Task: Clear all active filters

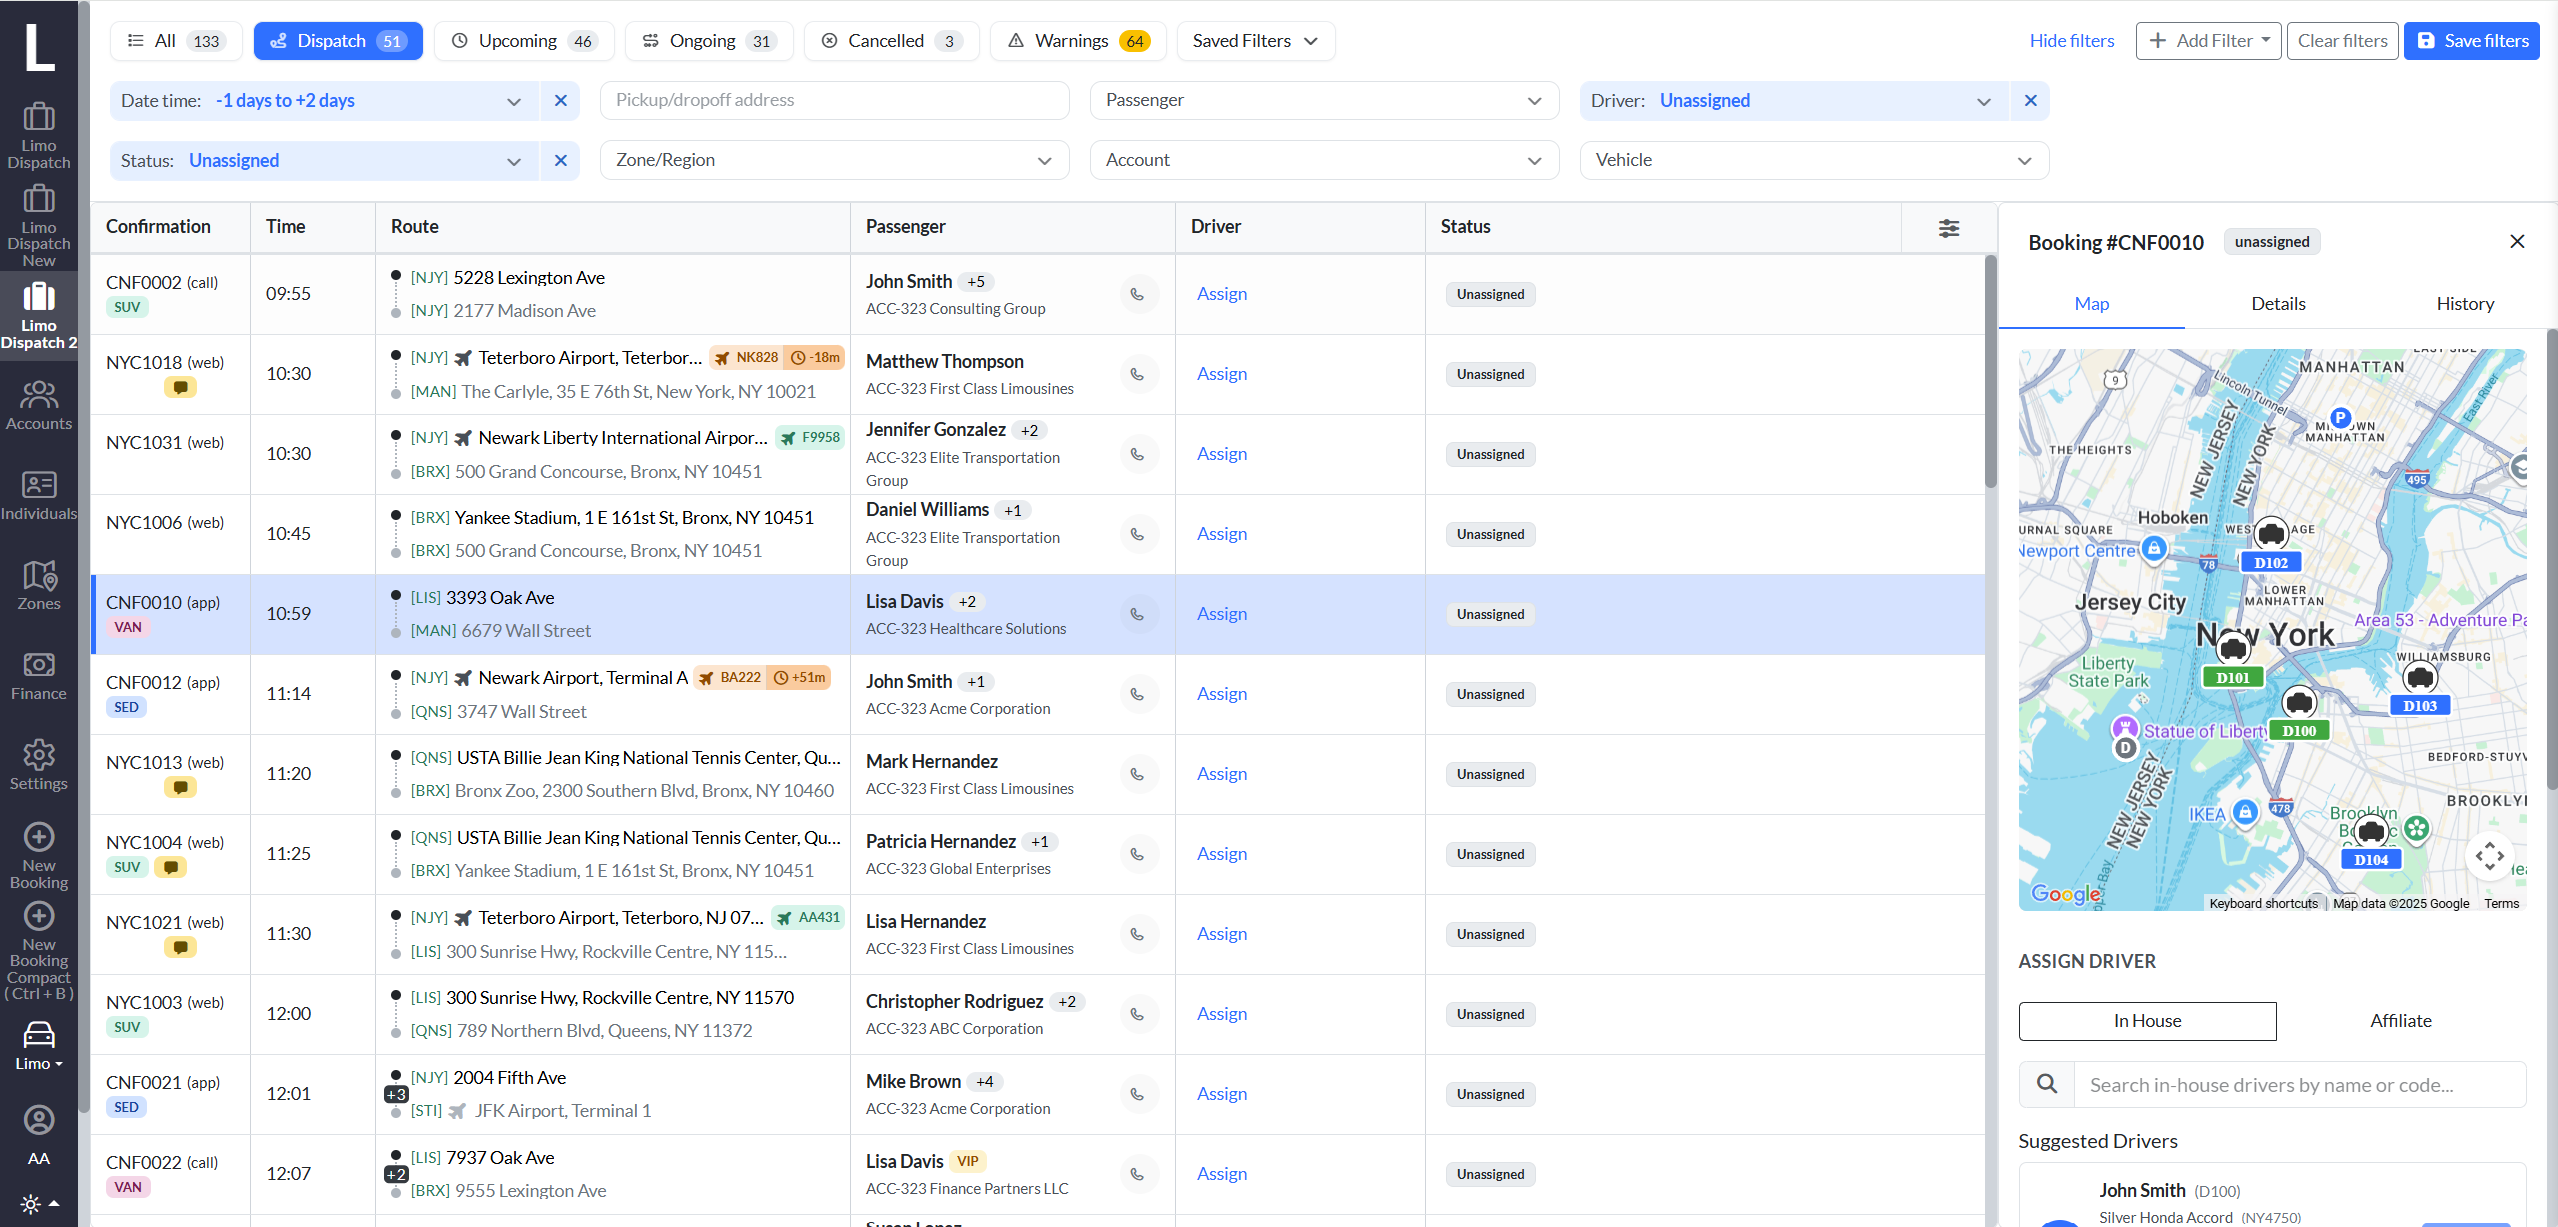Action: click(x=2342, y=40)
